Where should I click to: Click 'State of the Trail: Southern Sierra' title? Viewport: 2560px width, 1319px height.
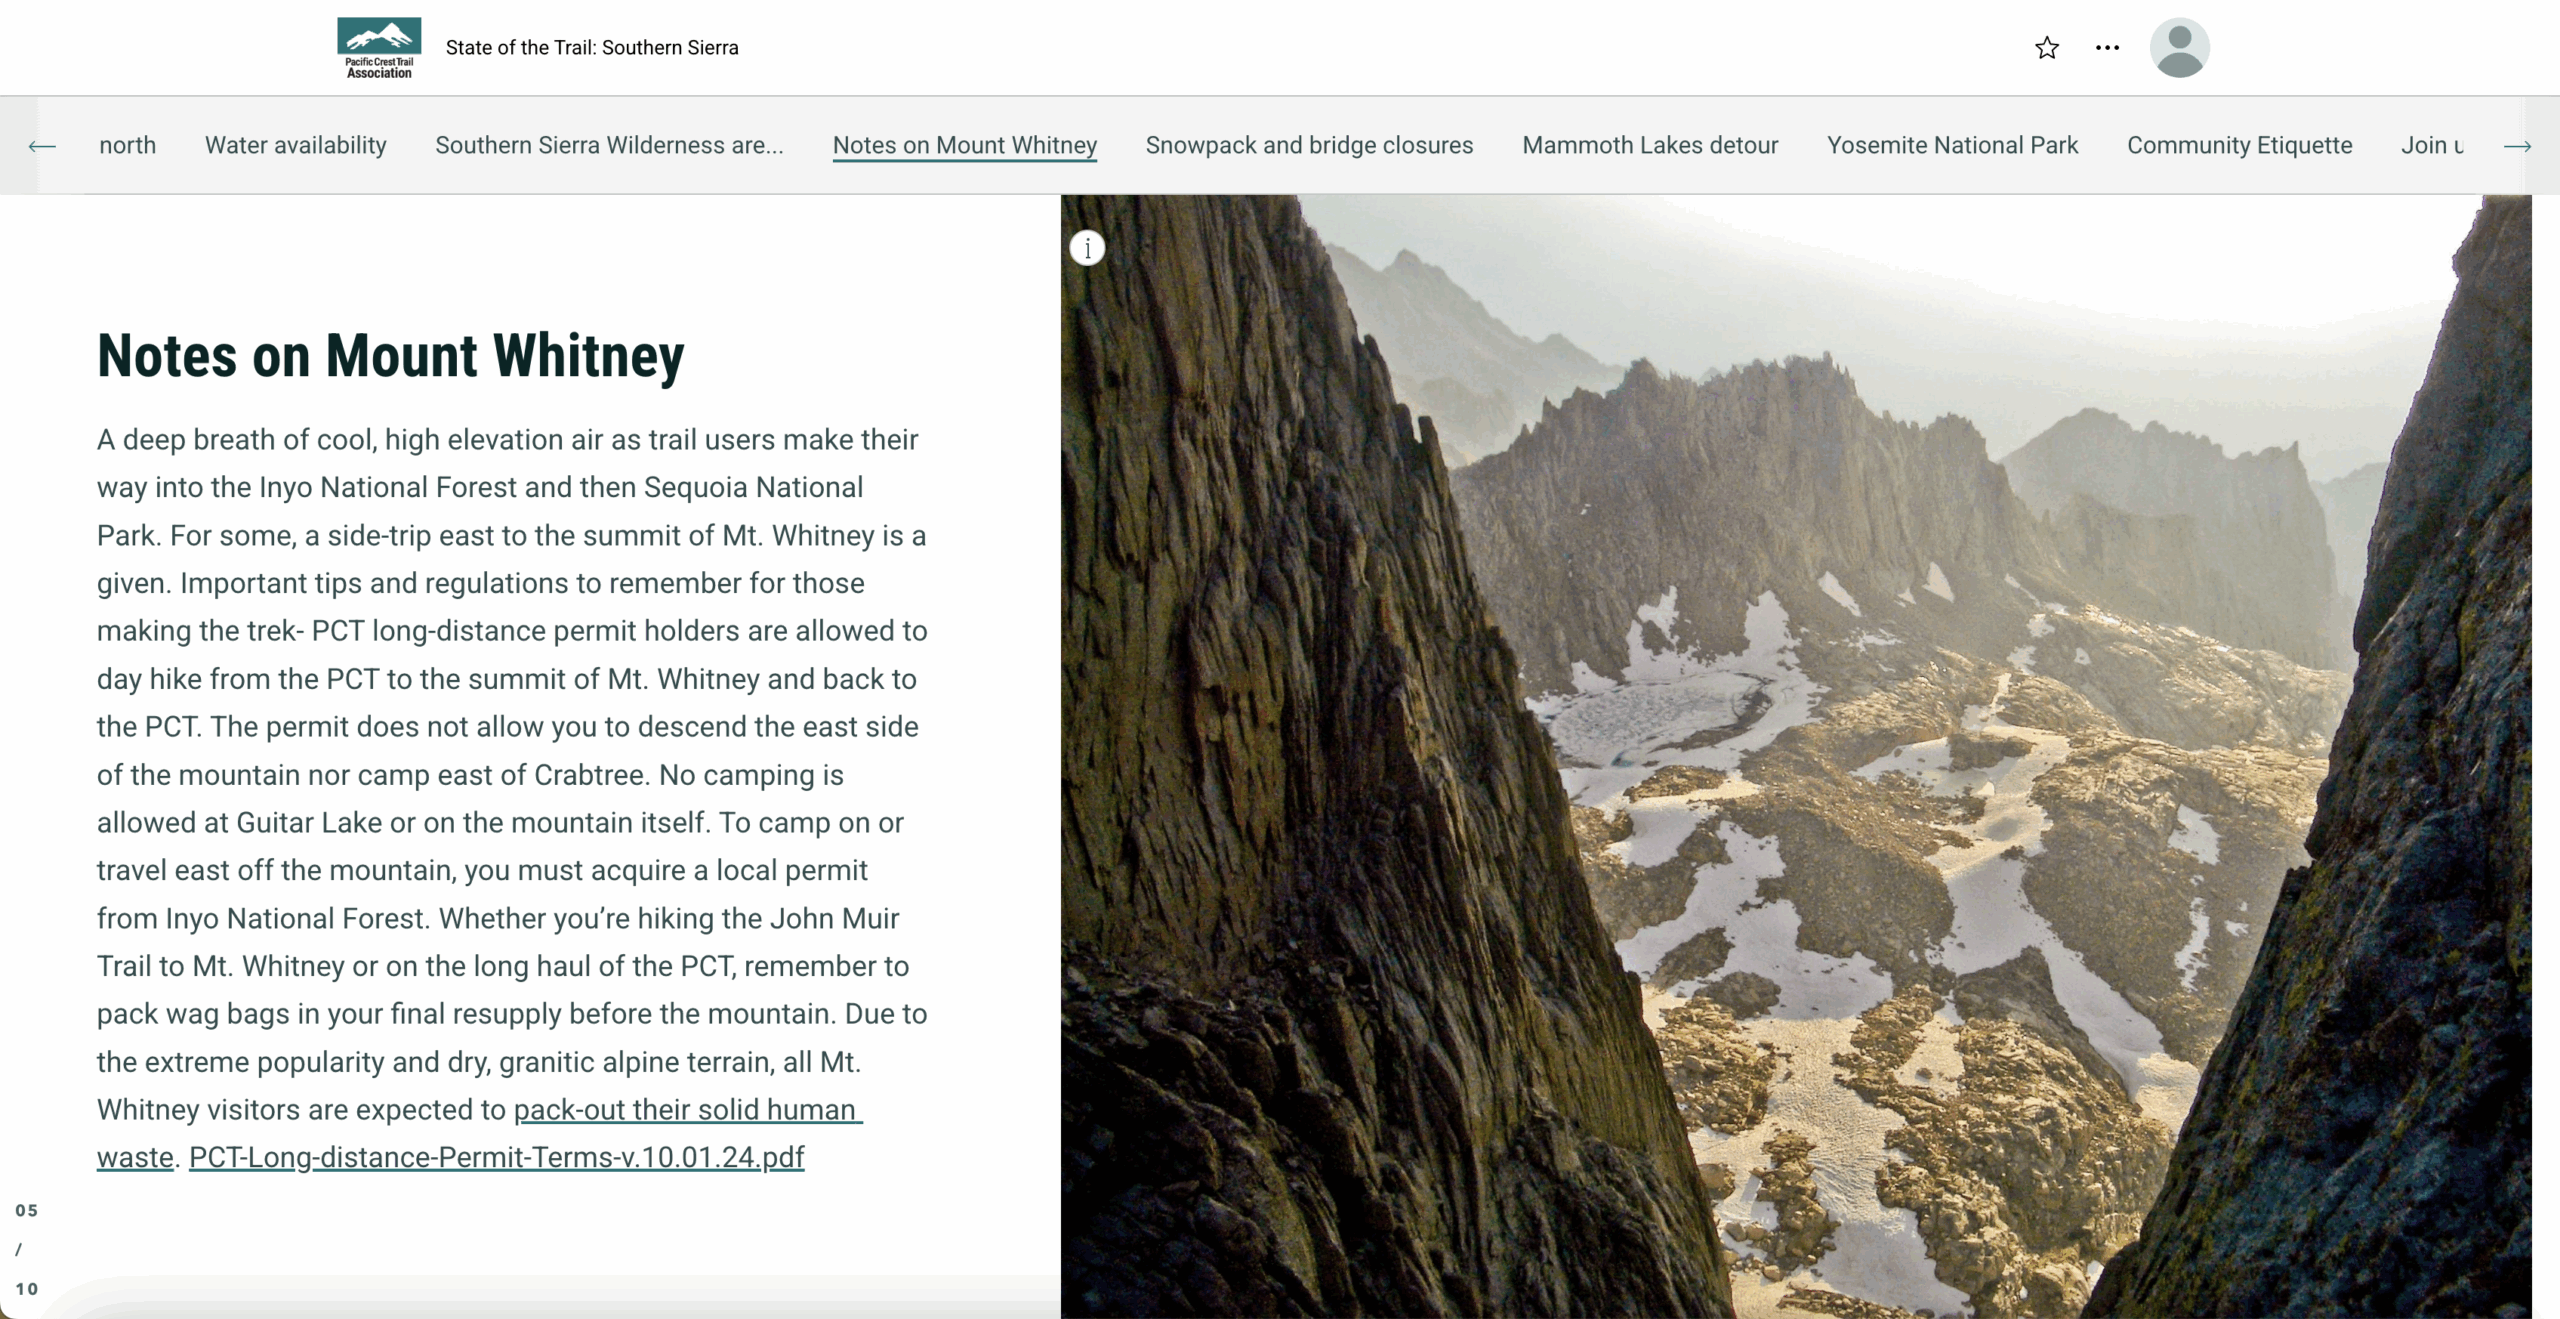pos(592,48)
